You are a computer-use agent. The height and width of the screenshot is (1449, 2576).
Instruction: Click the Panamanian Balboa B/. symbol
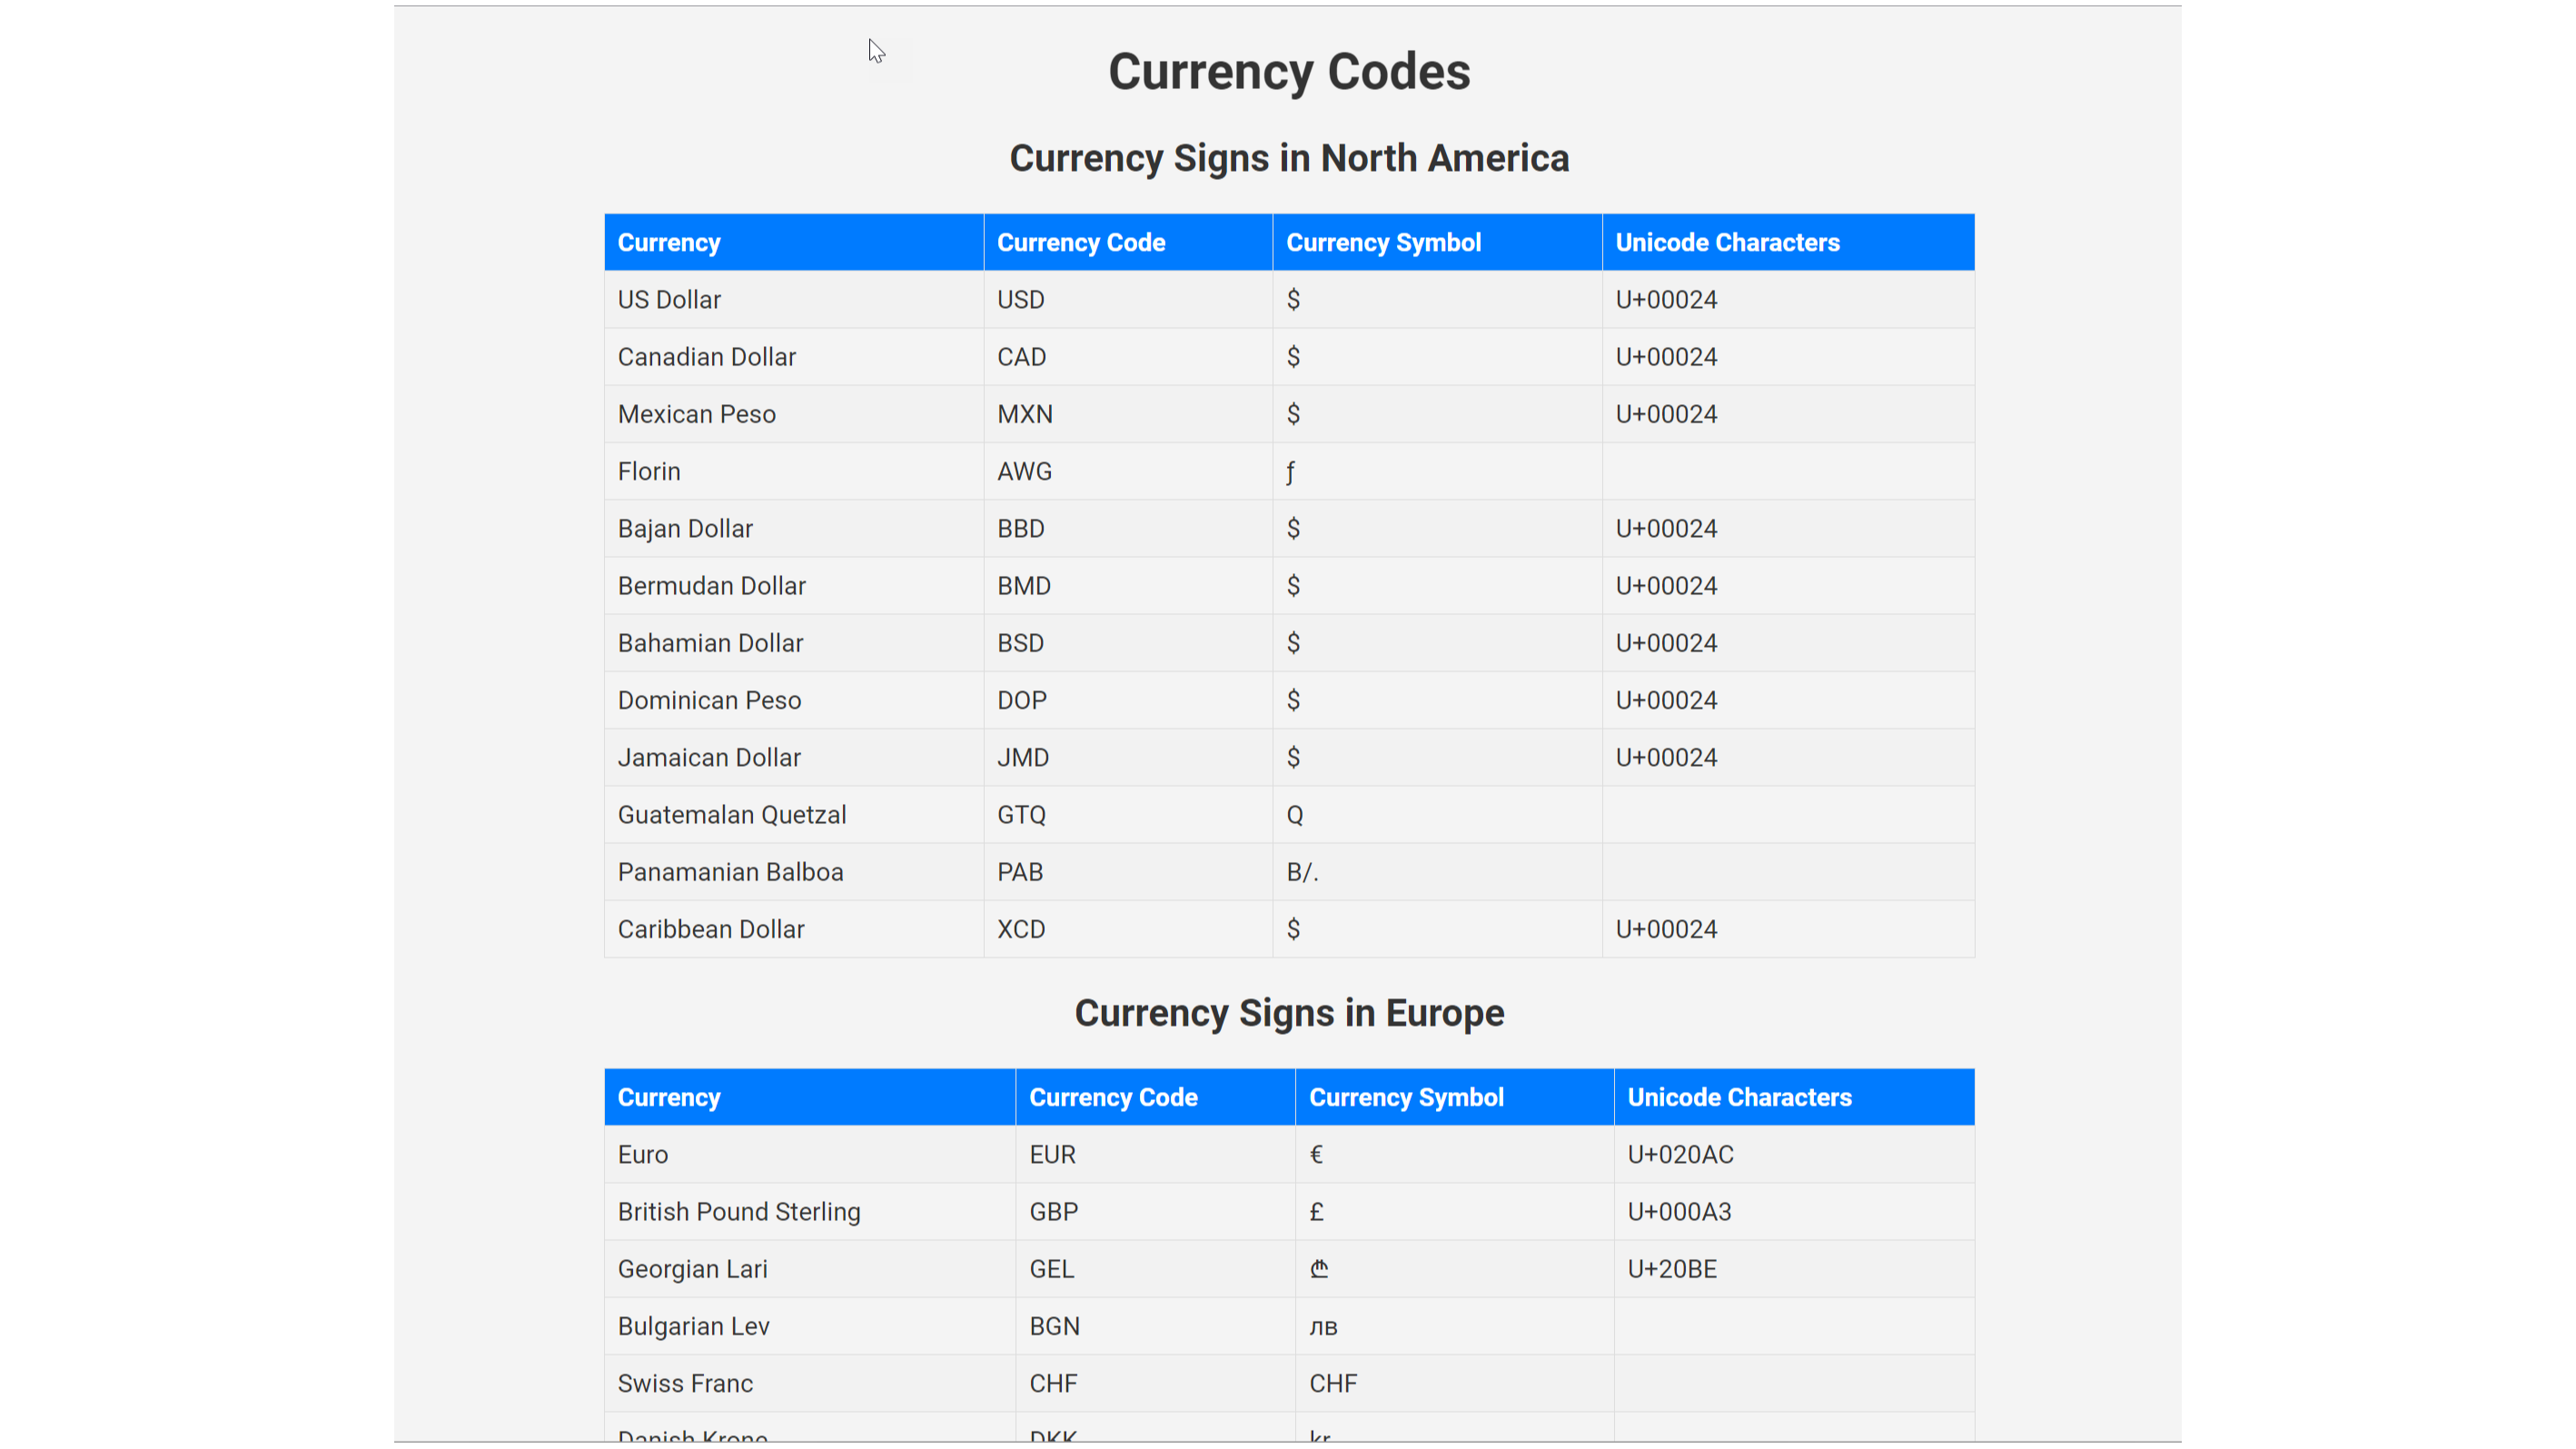click(1302, 871)
